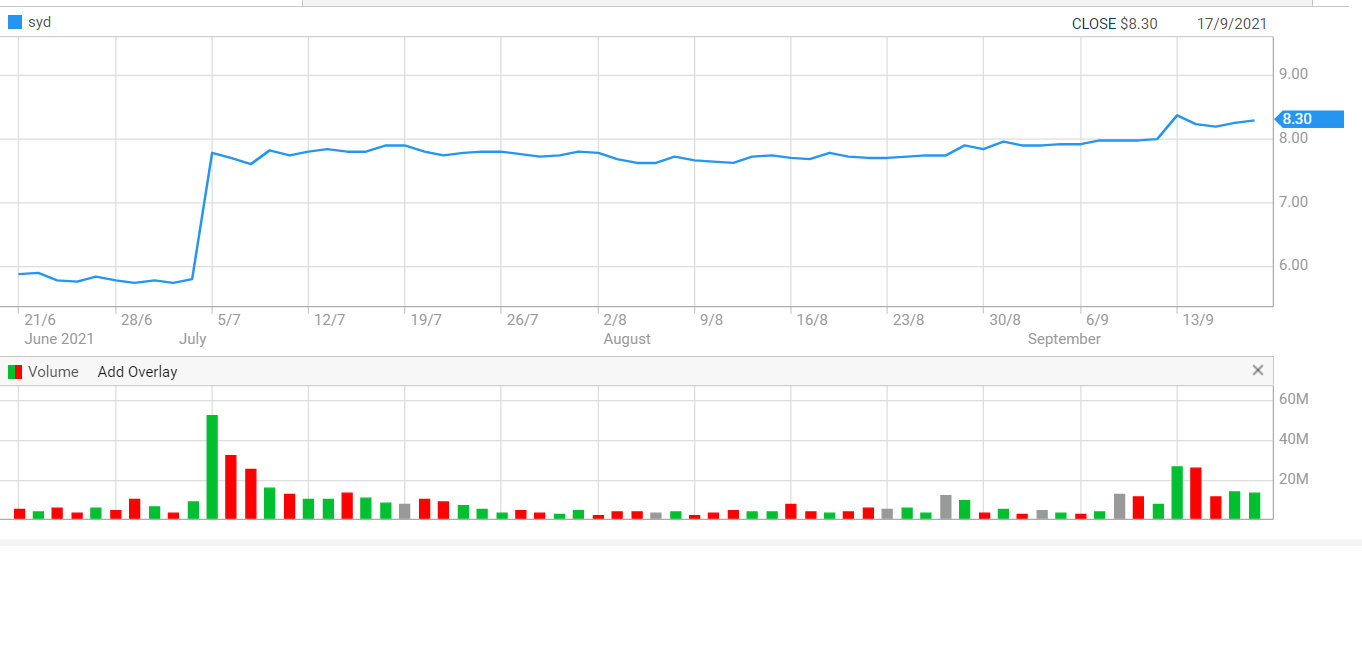
Task: Click the 28/6 date axis label
Action: click(x=136, y=320)
